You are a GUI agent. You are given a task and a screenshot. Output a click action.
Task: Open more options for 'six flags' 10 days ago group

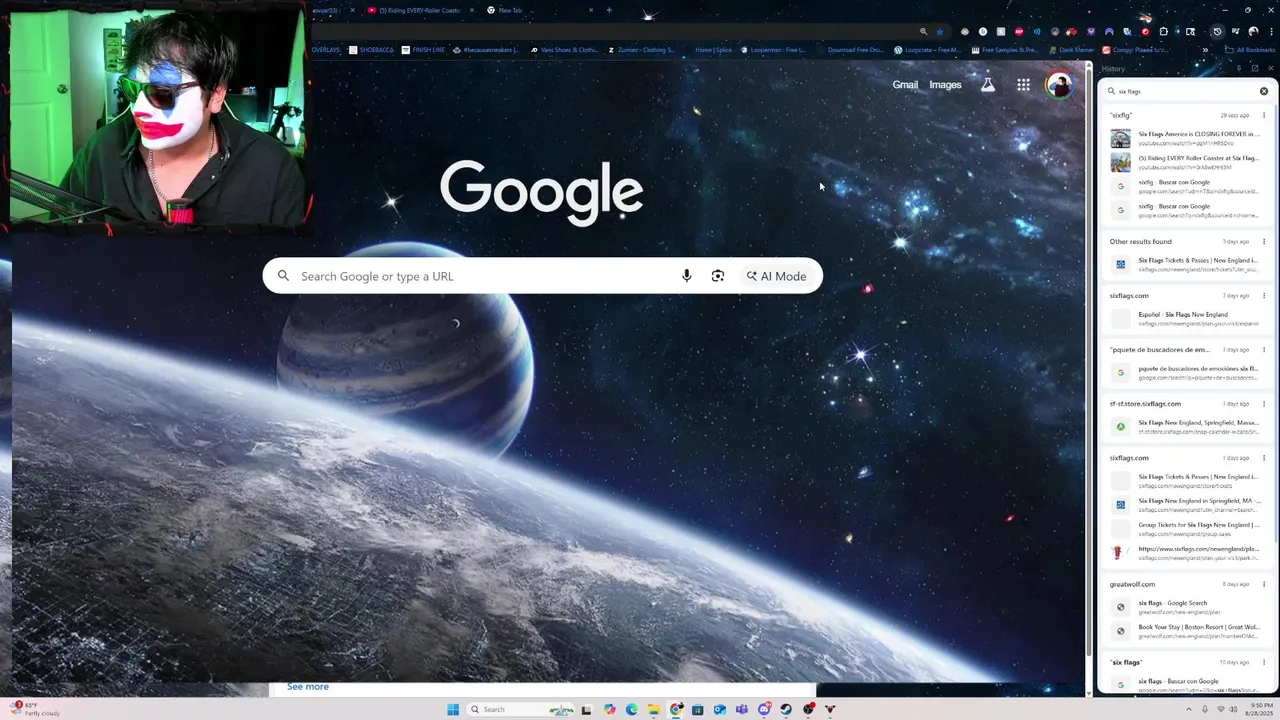[x=1264, y=662]
